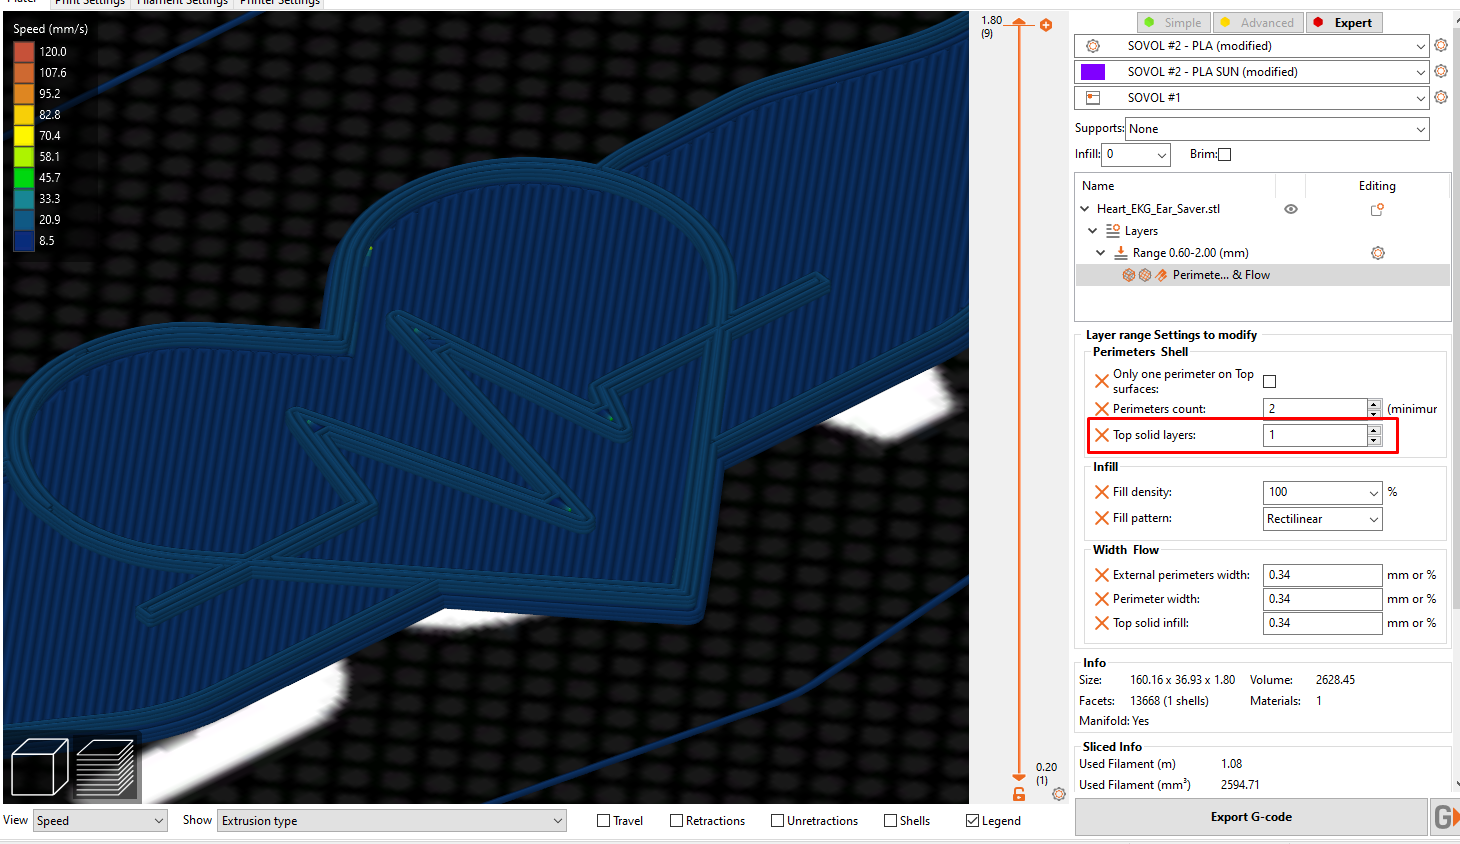This screenshot has height=844, width=1460.
Task: Click the Layers icon in object tree
Action: point(1113,231)
